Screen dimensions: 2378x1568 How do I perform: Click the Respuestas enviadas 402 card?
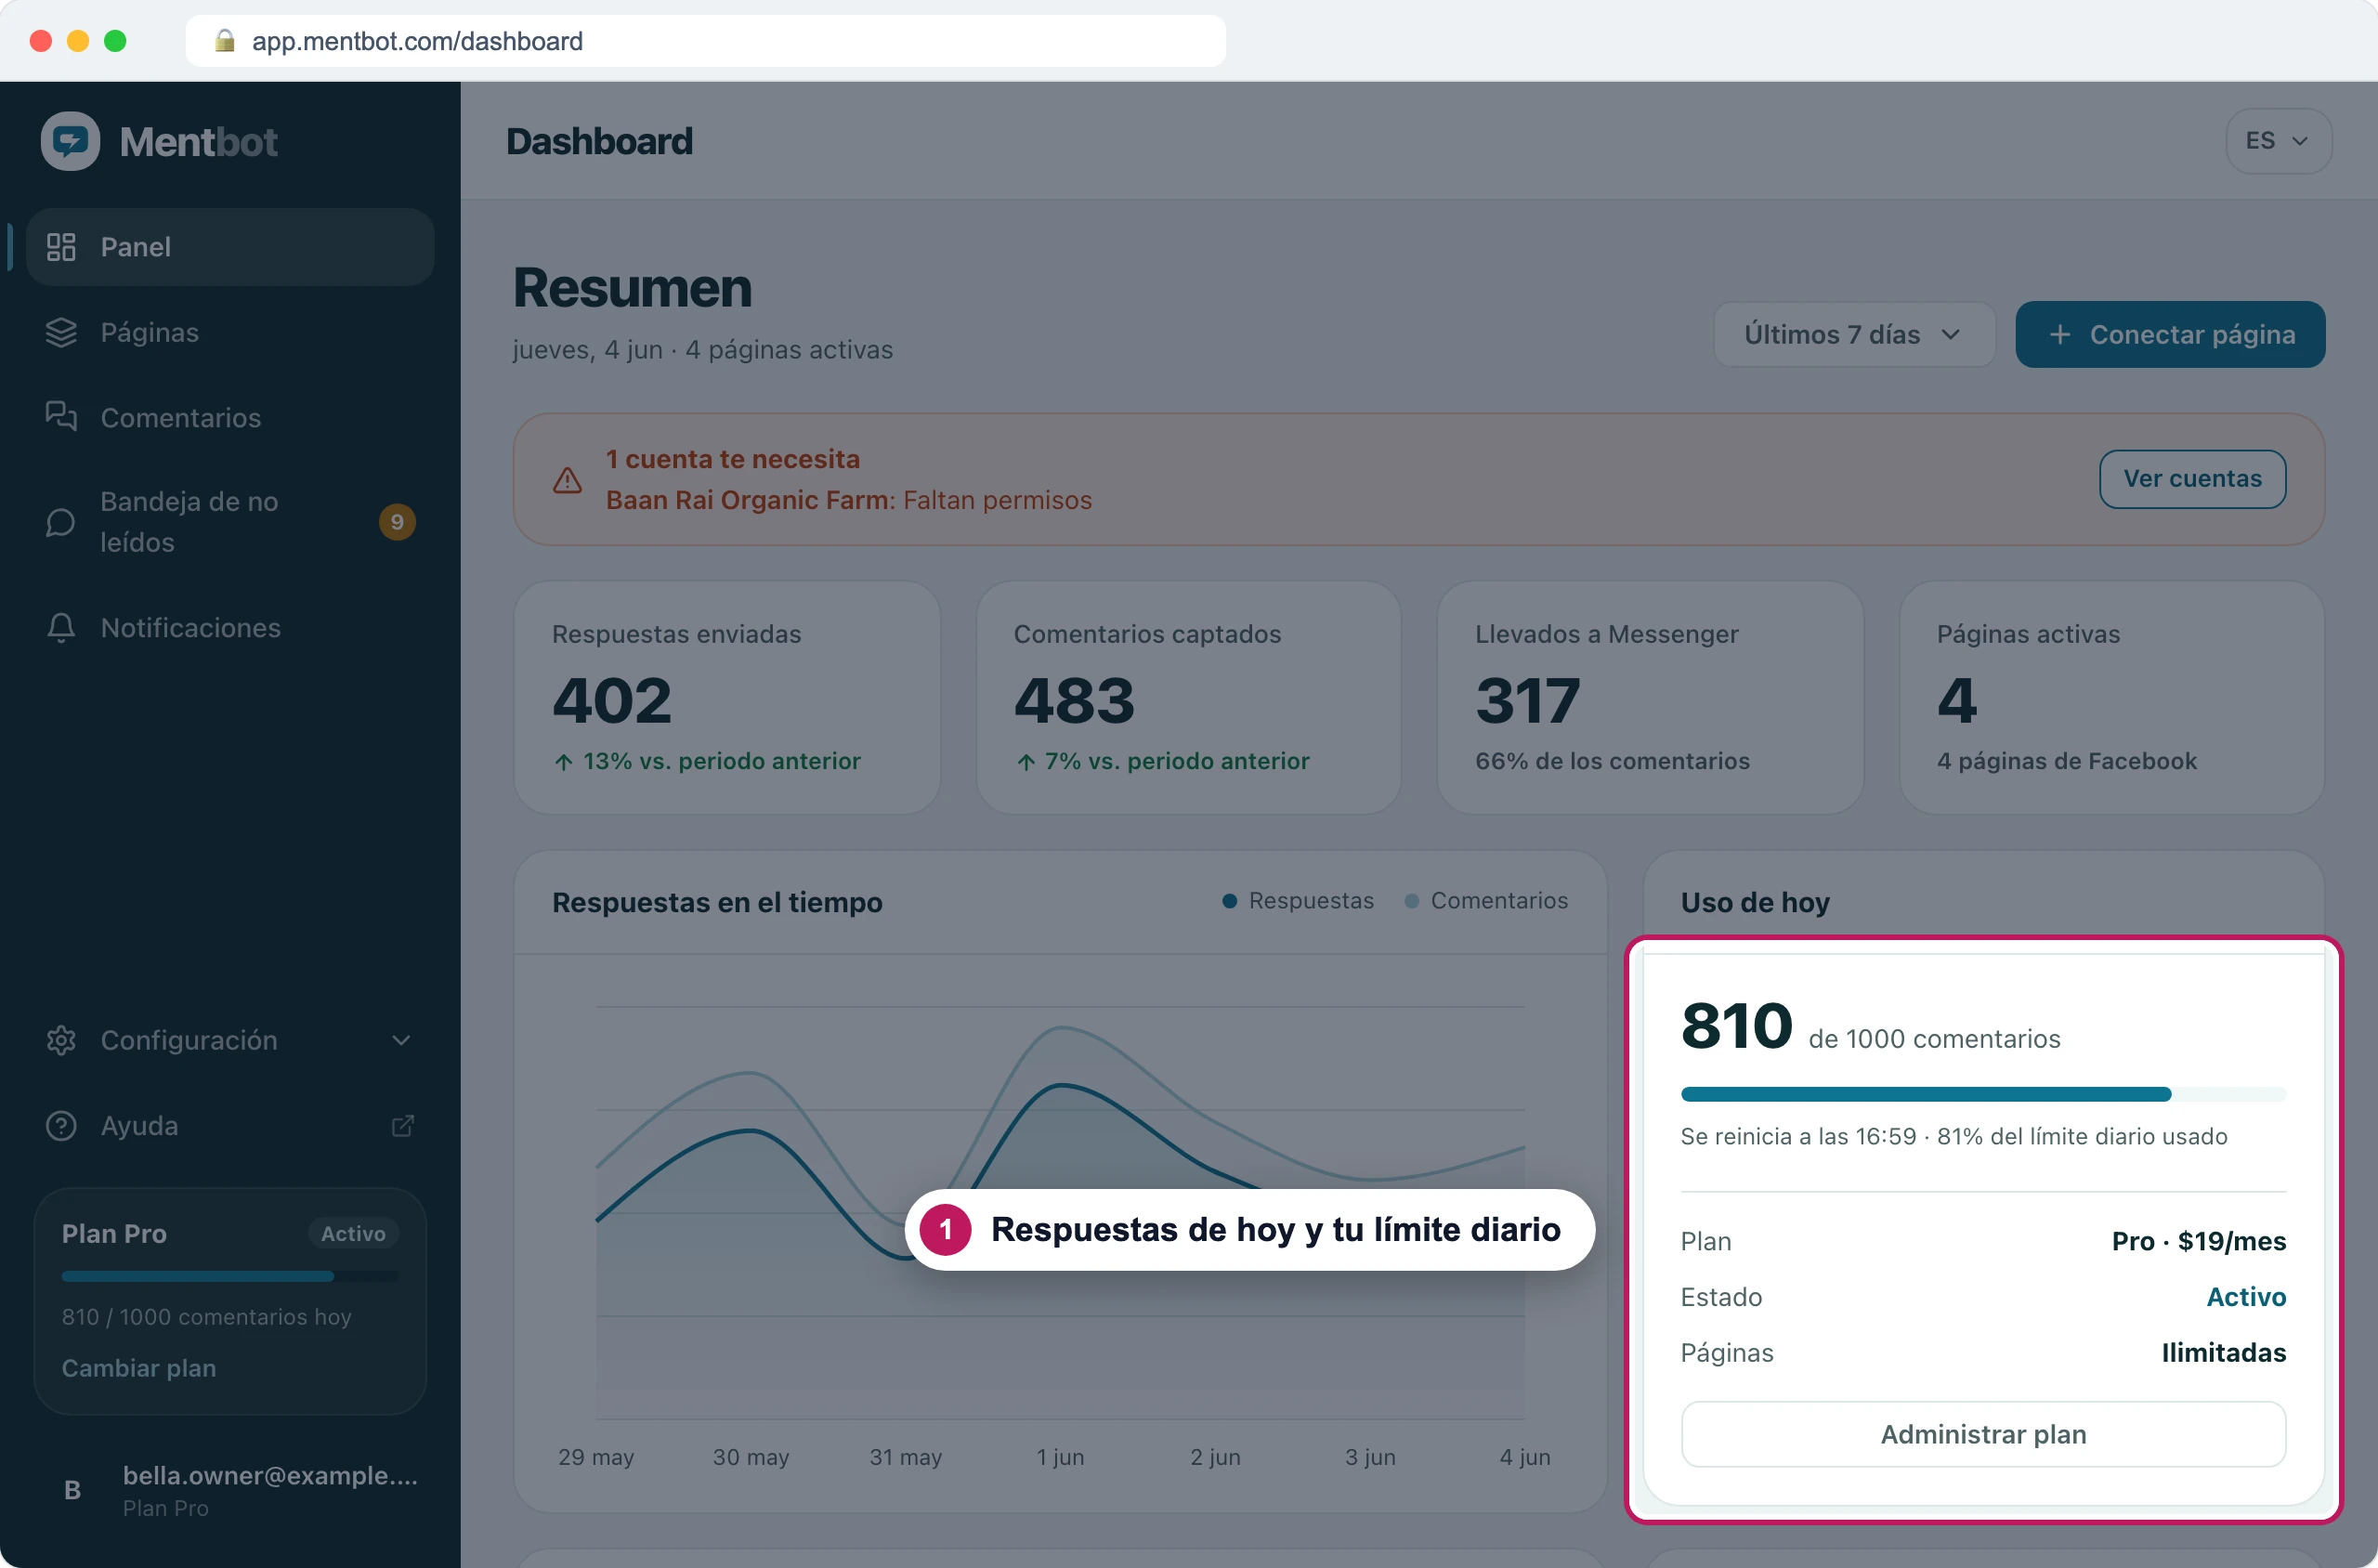[727, 697]
